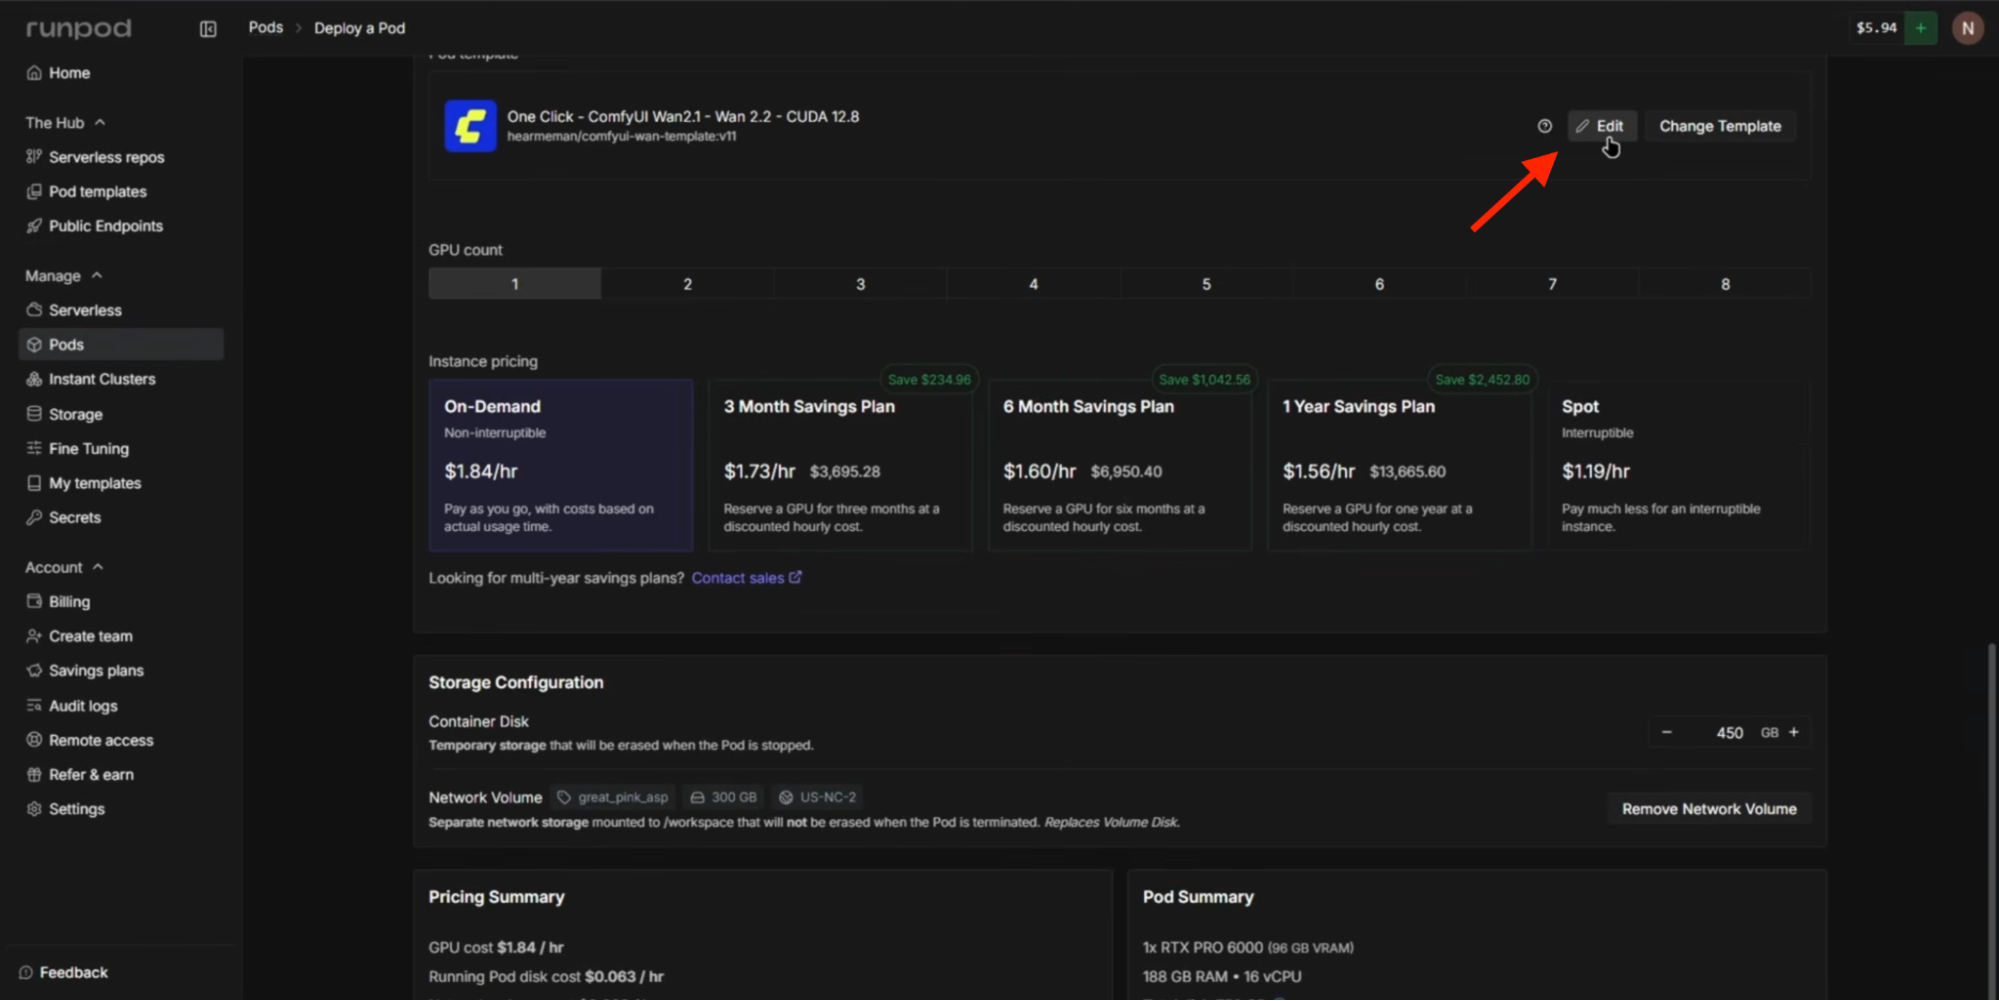Select On-Demand pricing

tap(561, 465)
